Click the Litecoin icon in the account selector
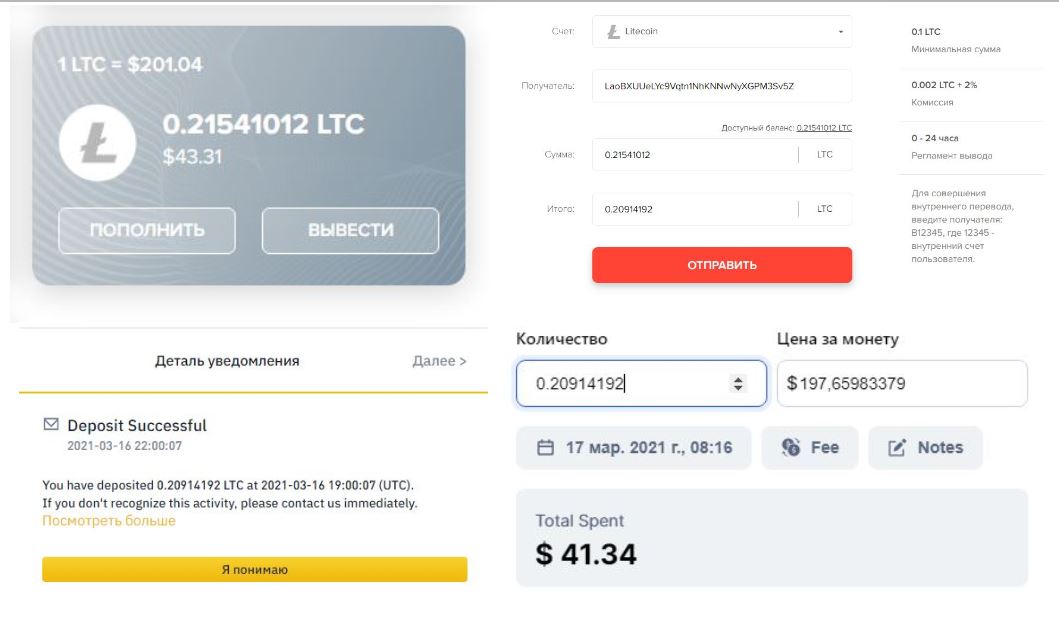The height and width of the screenshot is (634, 1059). tap(614, 32)
